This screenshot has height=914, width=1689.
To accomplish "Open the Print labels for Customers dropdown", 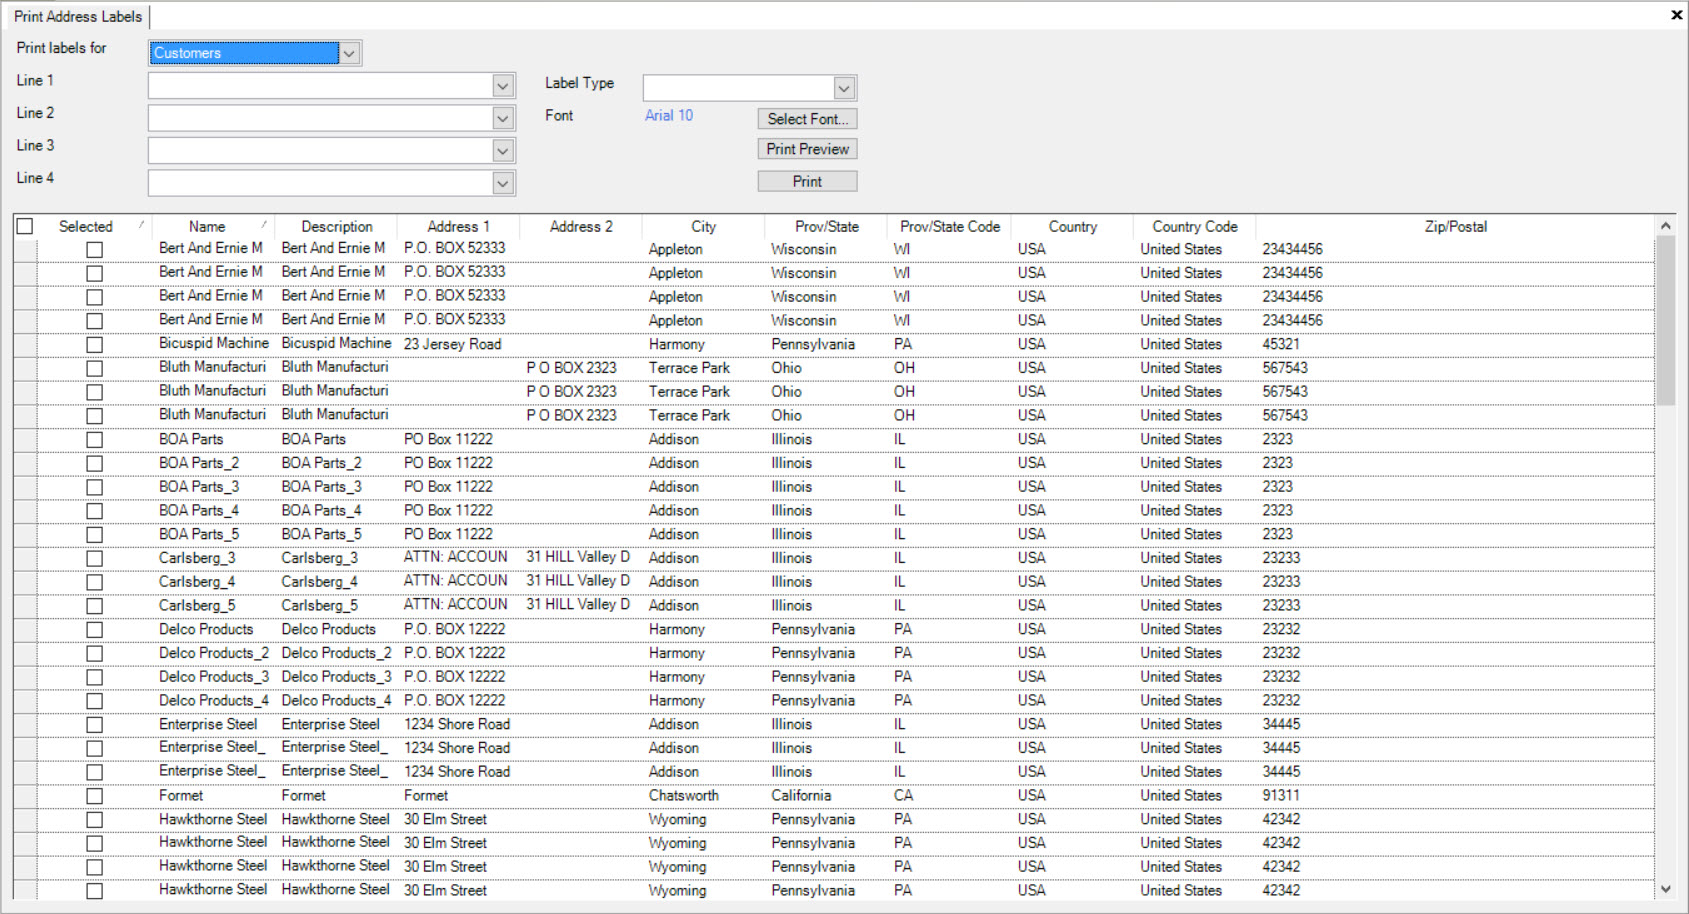I will click(x=349, y=53).
